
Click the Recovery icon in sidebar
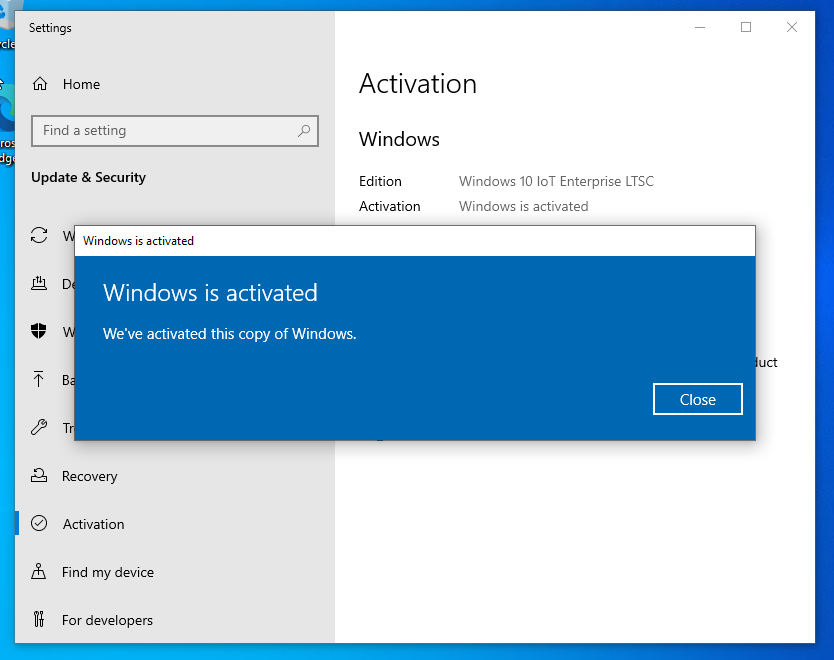pyautogui.click(x=39, y=476)
